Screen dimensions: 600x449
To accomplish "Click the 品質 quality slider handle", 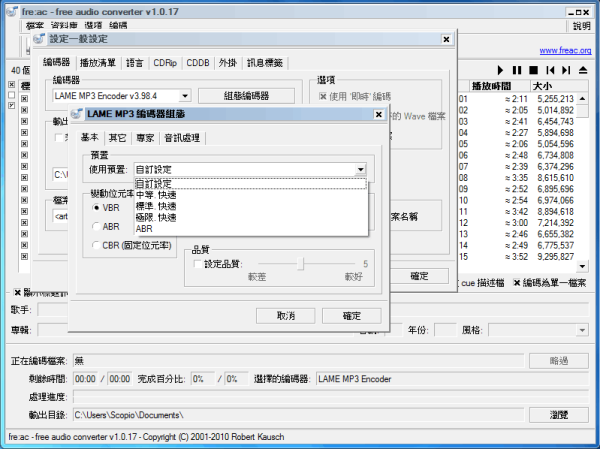I will coord(301,264).
